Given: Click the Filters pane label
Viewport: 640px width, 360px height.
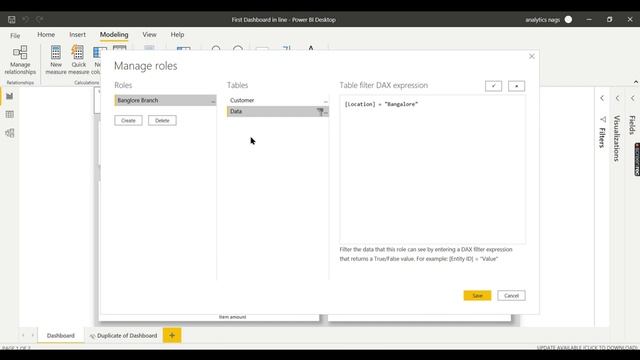Looking at the screenshot, I should 602,138.
